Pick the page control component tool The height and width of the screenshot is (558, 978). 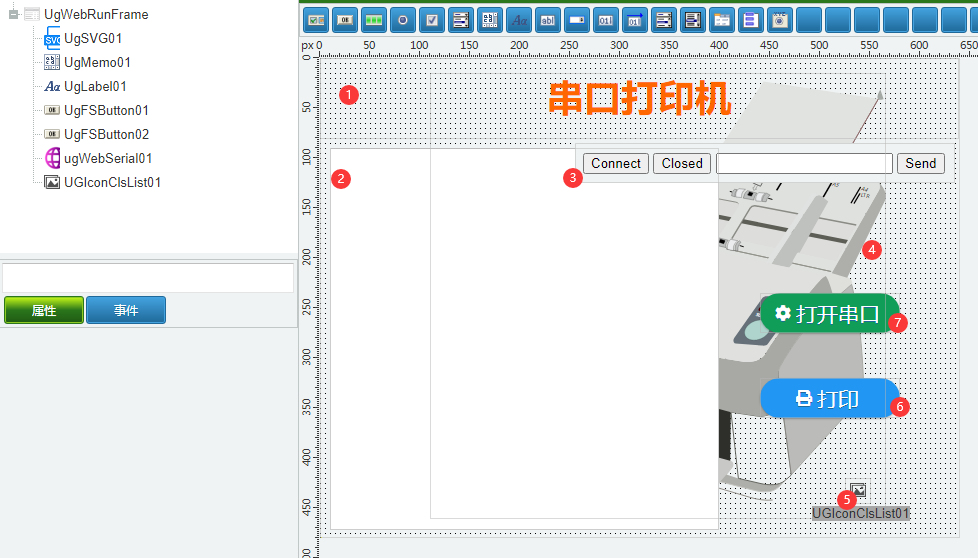tap(722, 21)
